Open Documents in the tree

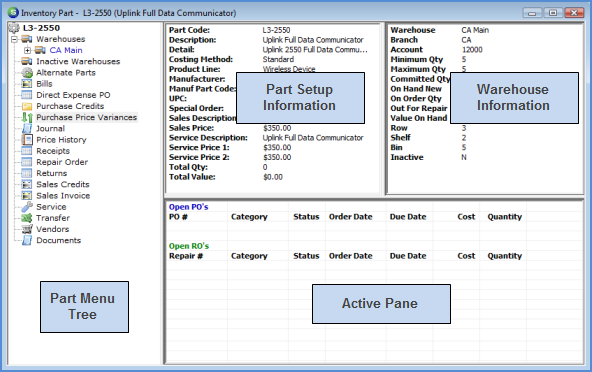coord(59,240)
